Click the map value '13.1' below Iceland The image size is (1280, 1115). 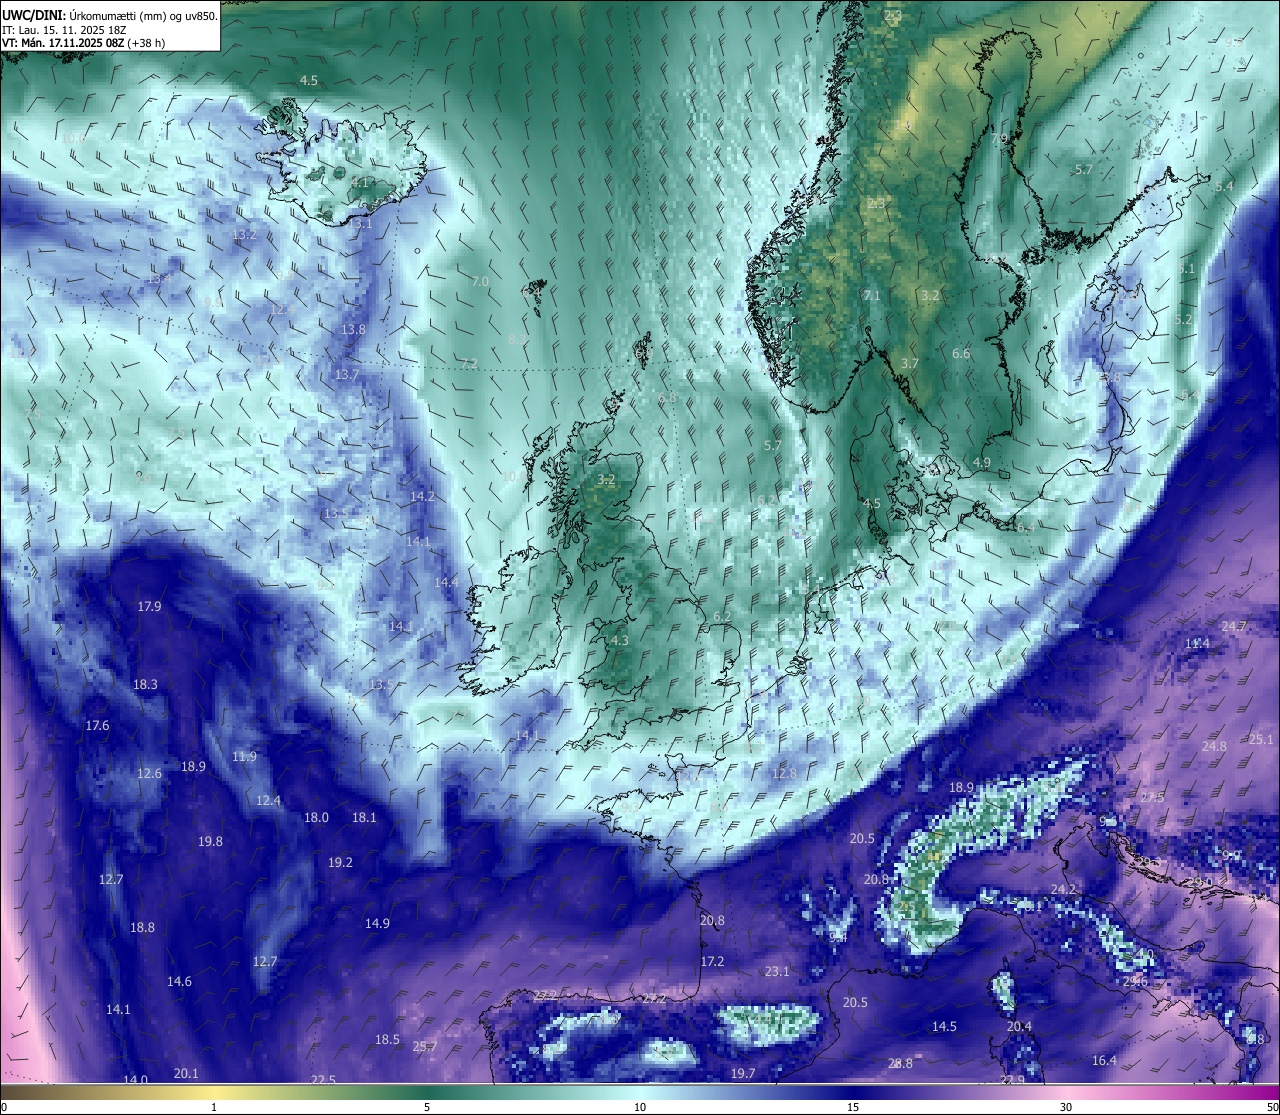point(360,224)
